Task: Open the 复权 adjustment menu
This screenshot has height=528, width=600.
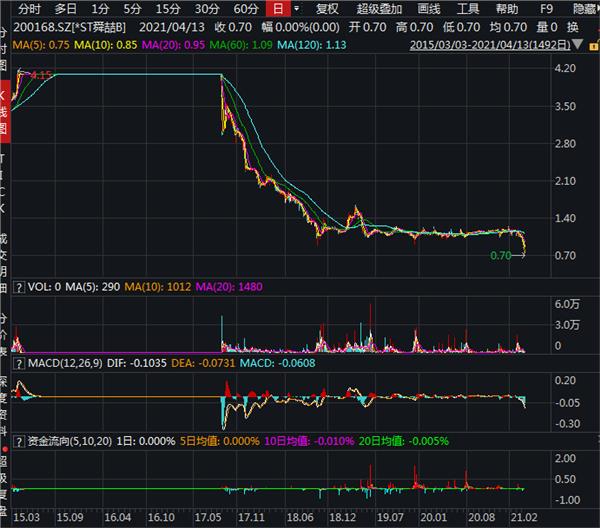Action: coord(327,8)
